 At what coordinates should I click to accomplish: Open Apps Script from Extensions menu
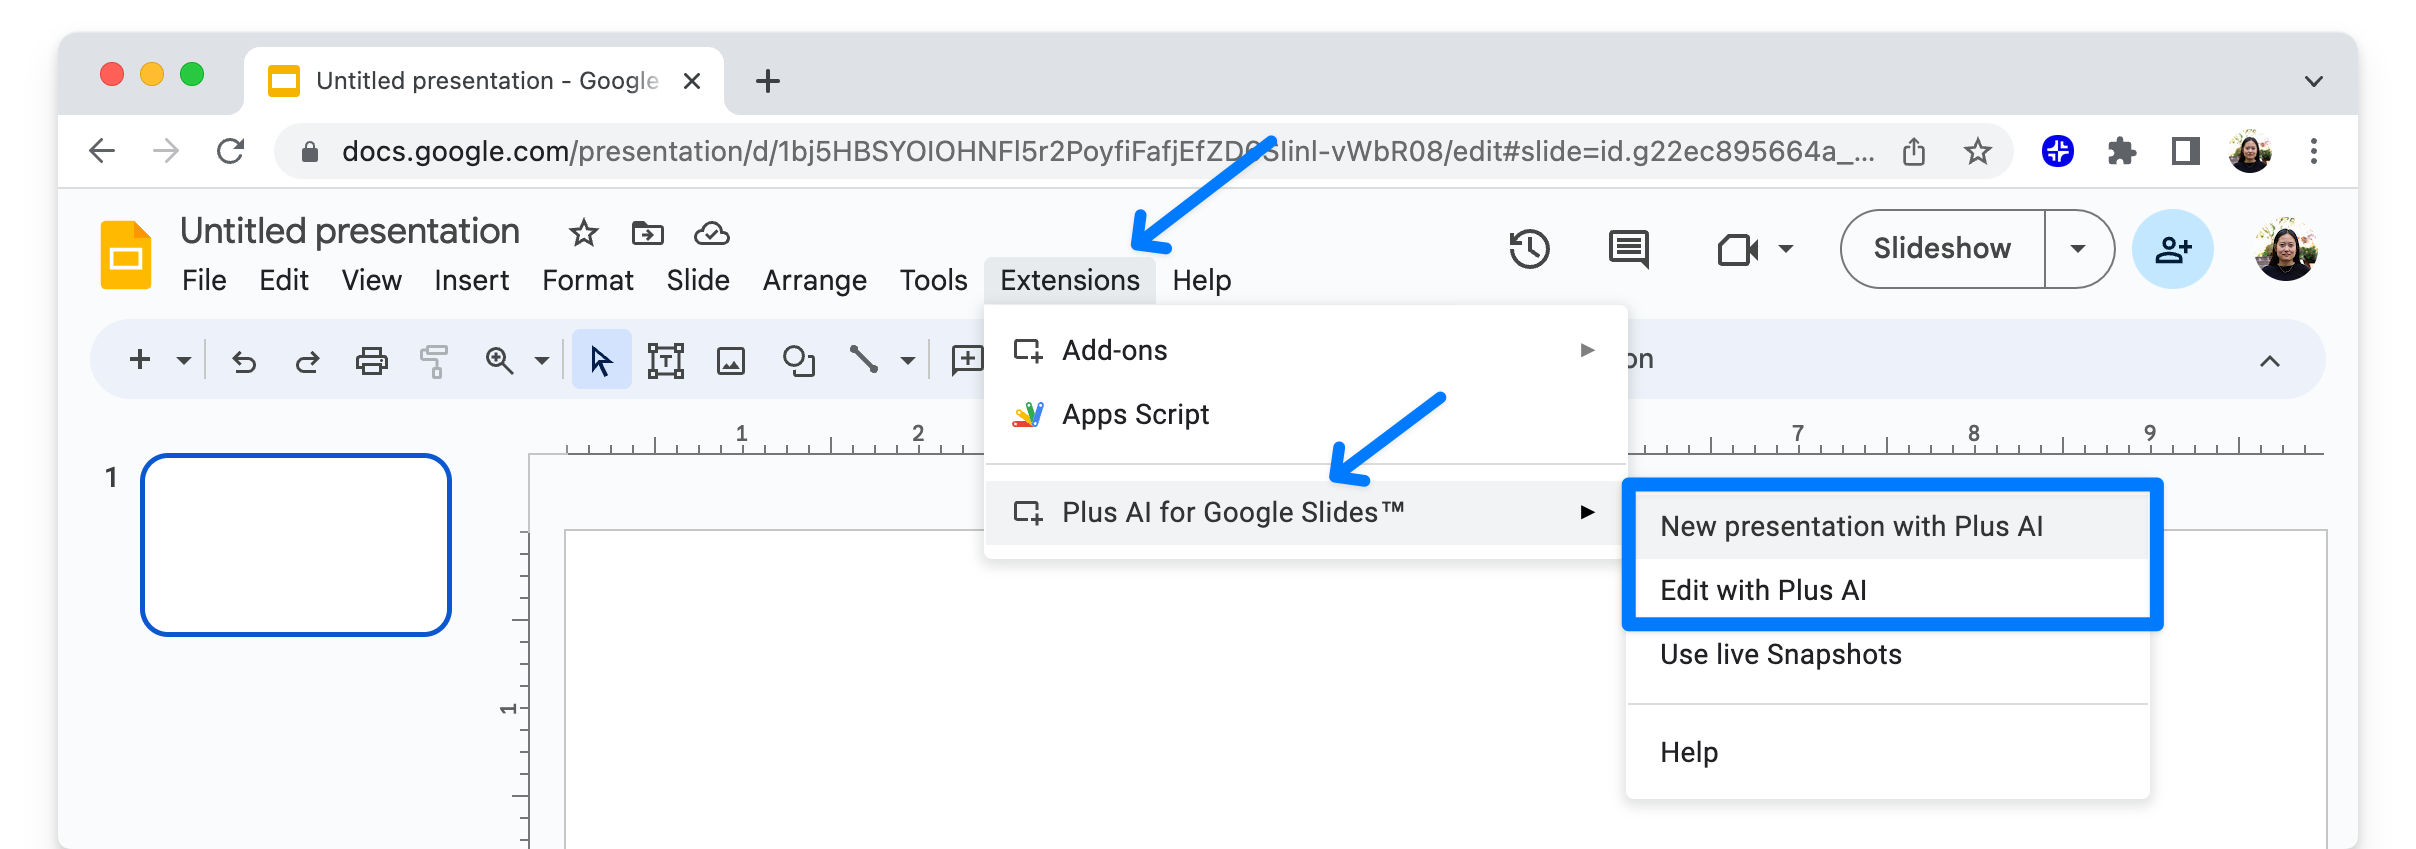pyautogui.click(x=1135, y=414)
